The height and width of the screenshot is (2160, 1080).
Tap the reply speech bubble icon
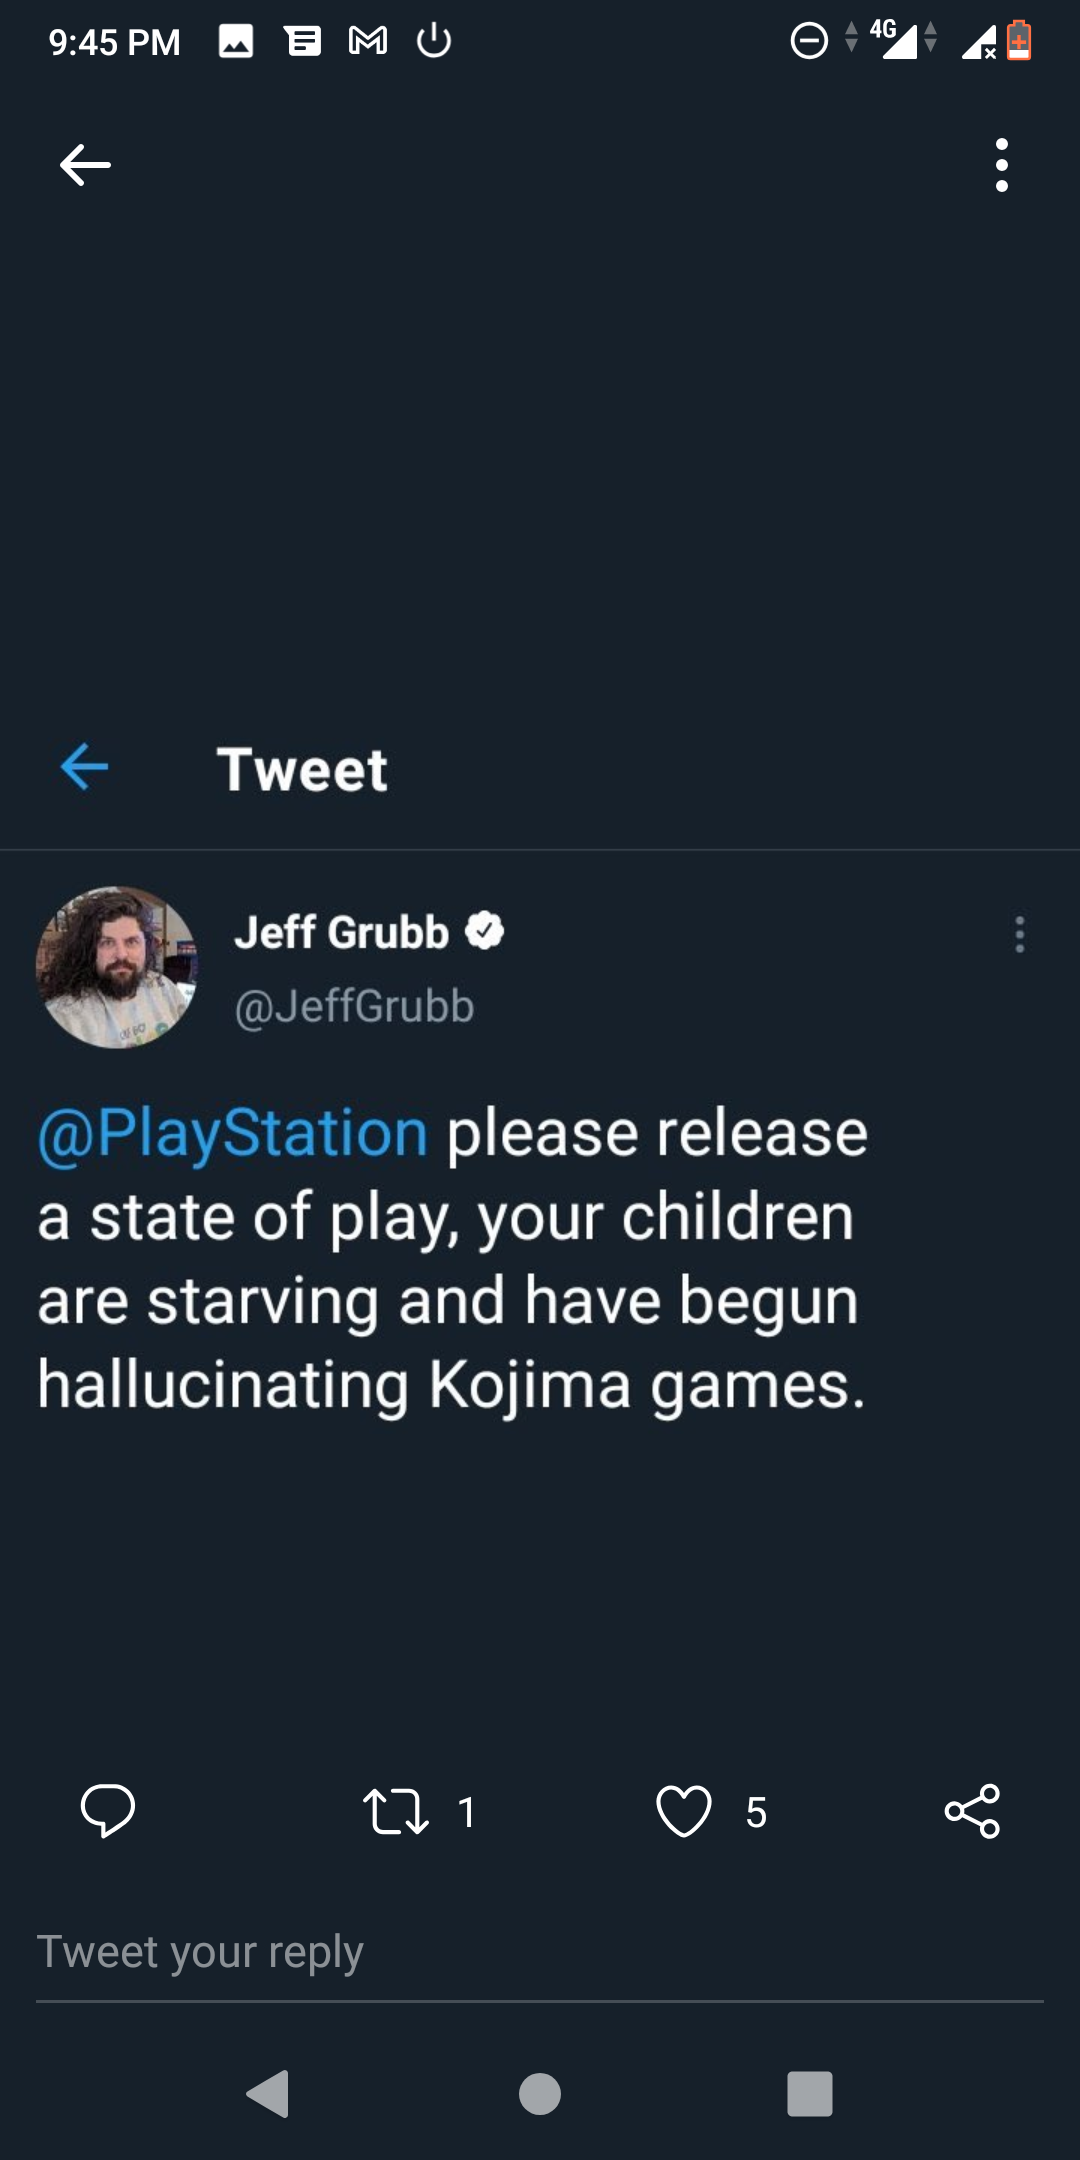coord(108,1810)
